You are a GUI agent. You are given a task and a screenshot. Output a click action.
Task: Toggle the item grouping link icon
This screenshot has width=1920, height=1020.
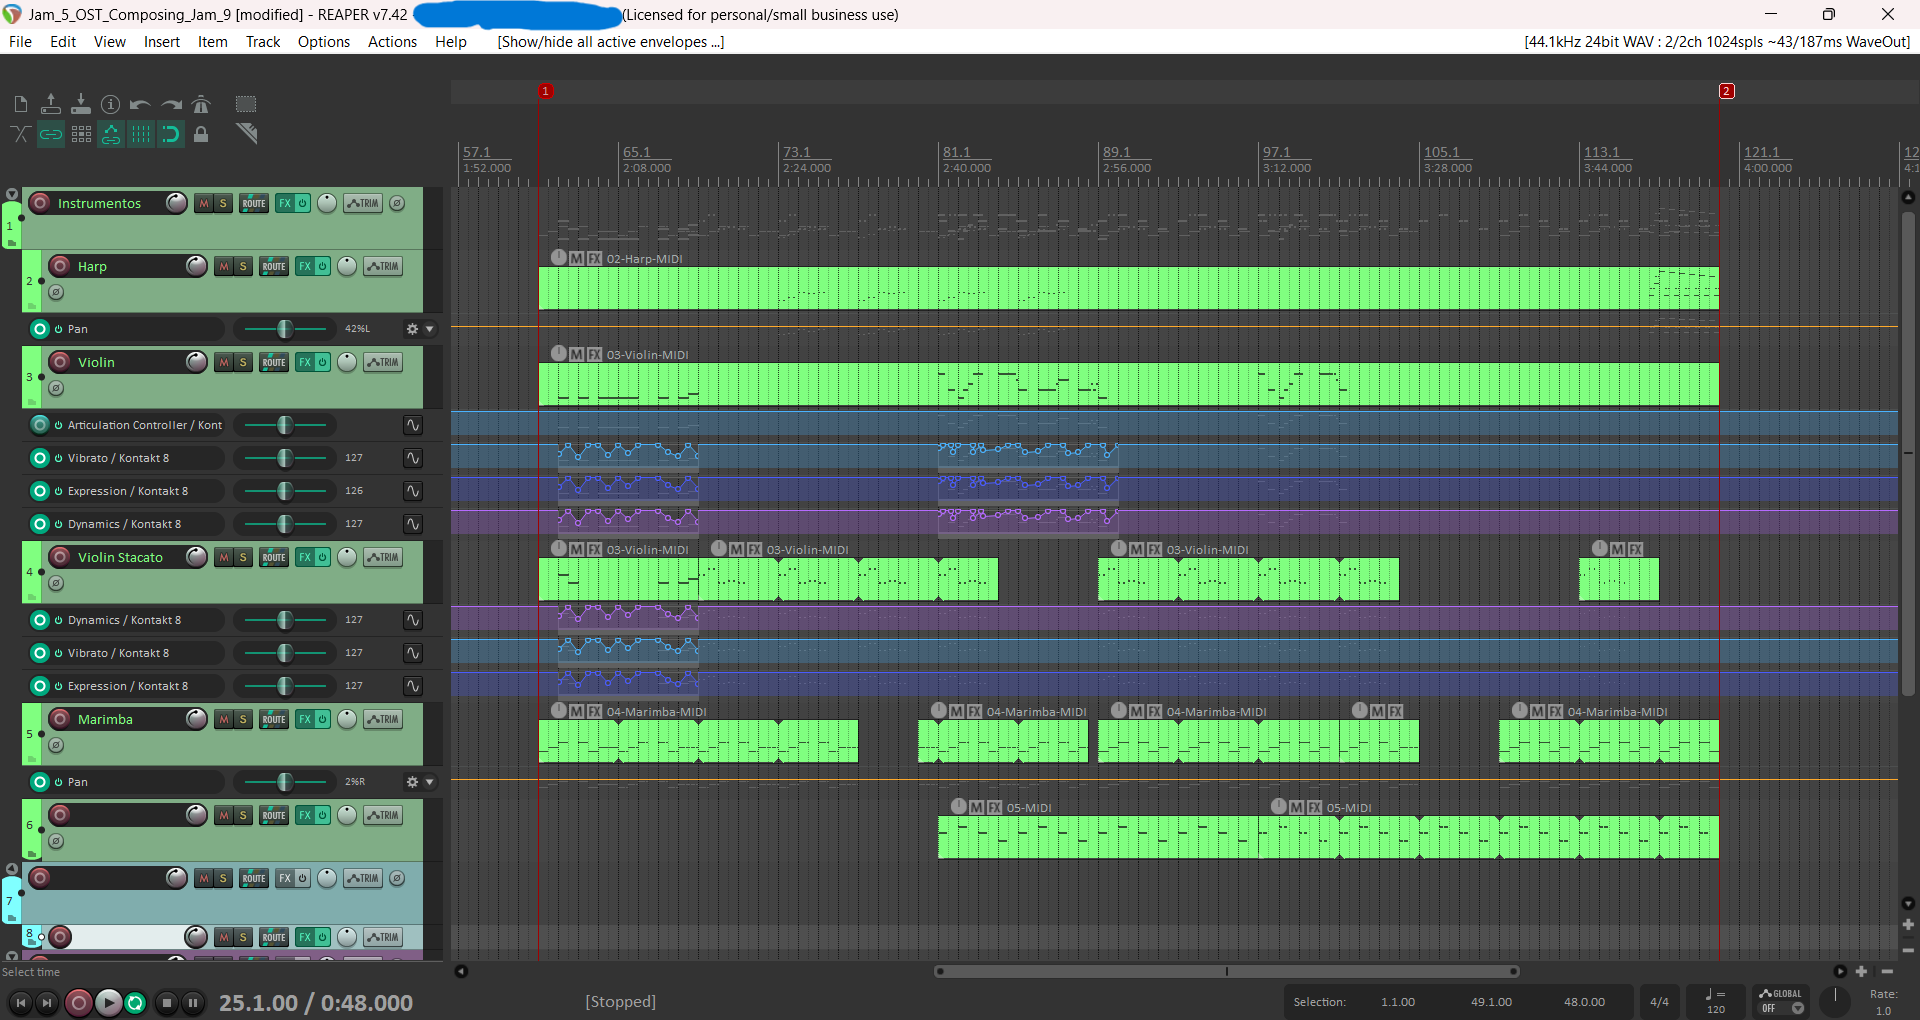[51, 134]
